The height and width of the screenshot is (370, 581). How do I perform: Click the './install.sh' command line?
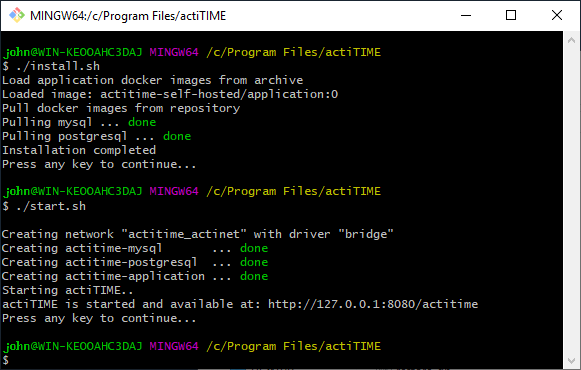(x=51, y=66)
